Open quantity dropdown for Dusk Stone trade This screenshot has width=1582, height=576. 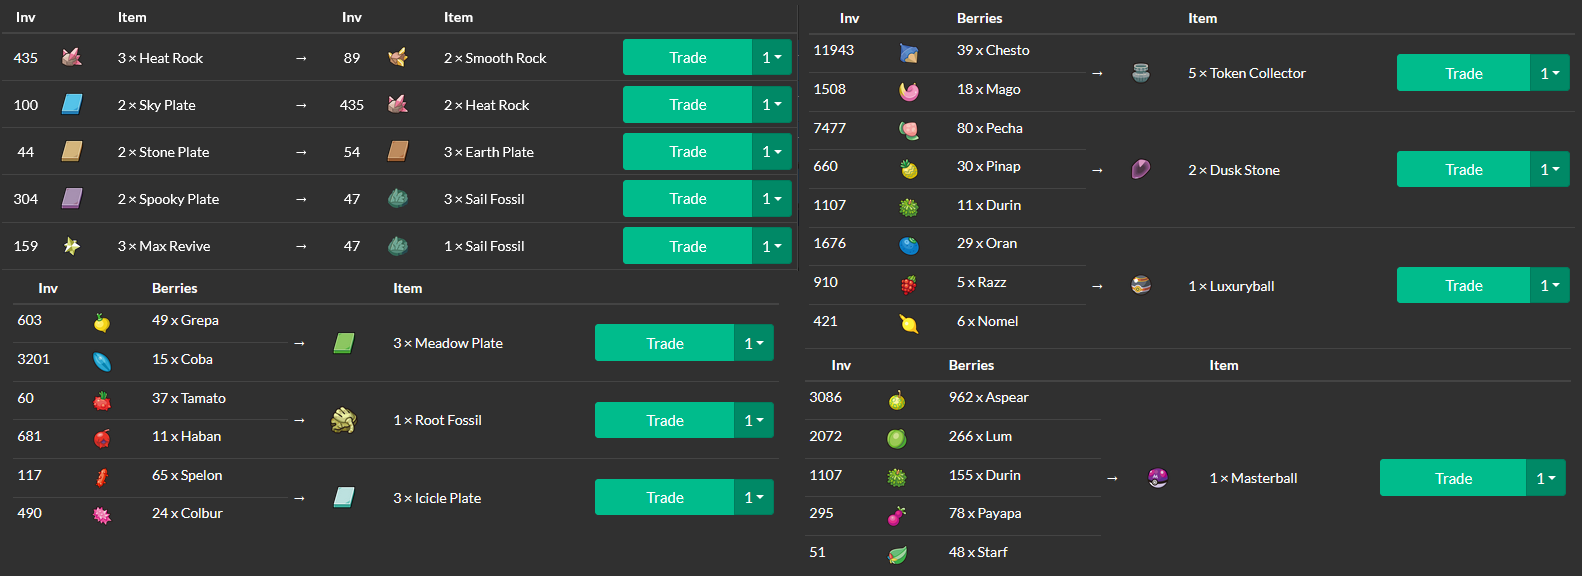pyautogui.click(x=1550, y=169)
